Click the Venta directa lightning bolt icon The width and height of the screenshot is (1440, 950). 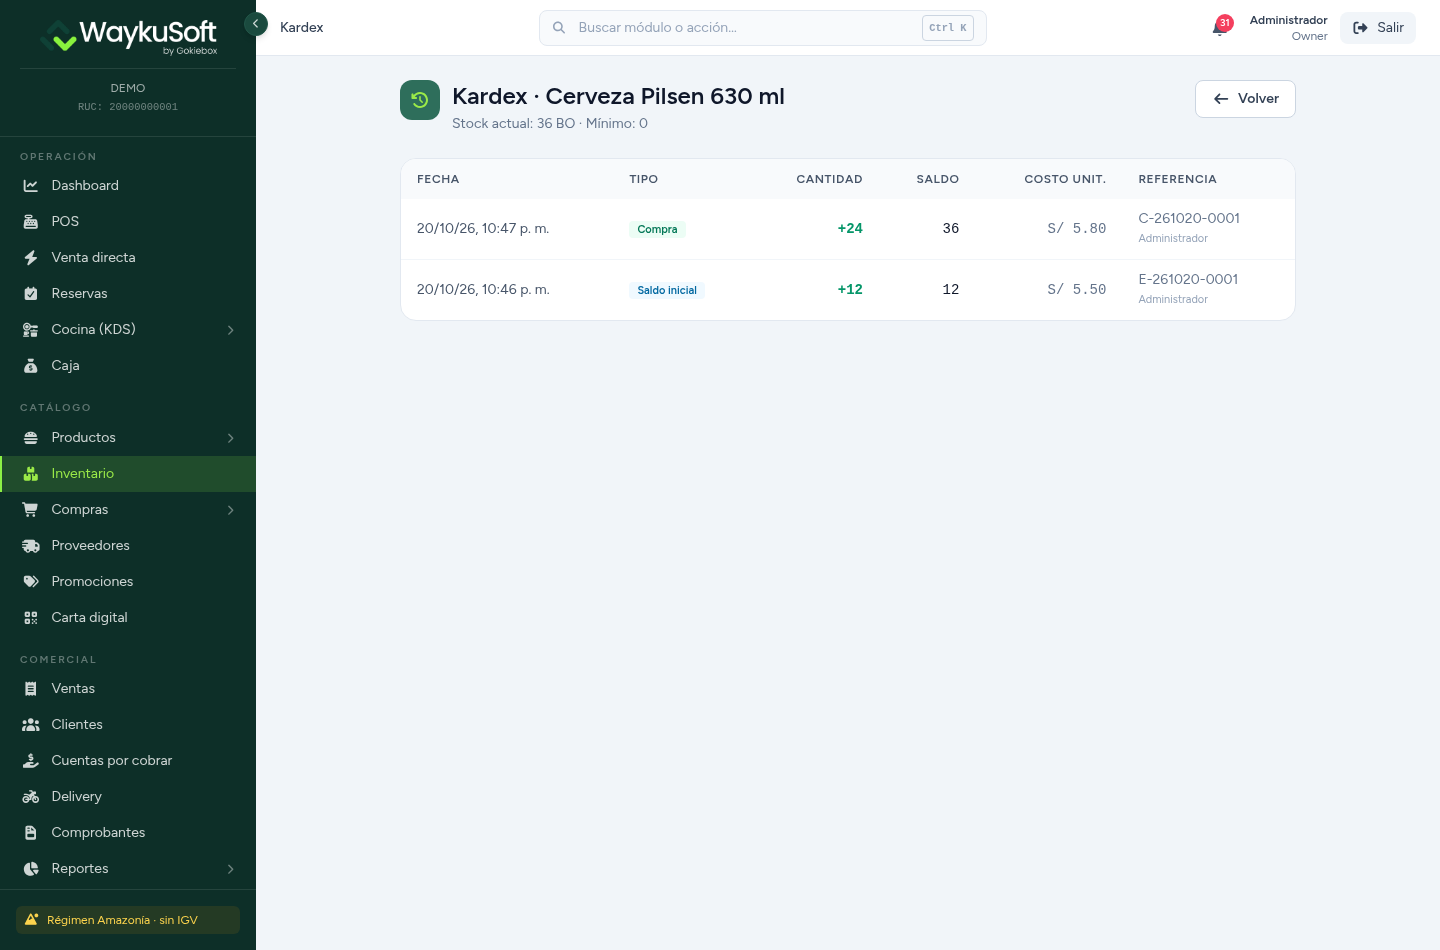tap(31, 258)
